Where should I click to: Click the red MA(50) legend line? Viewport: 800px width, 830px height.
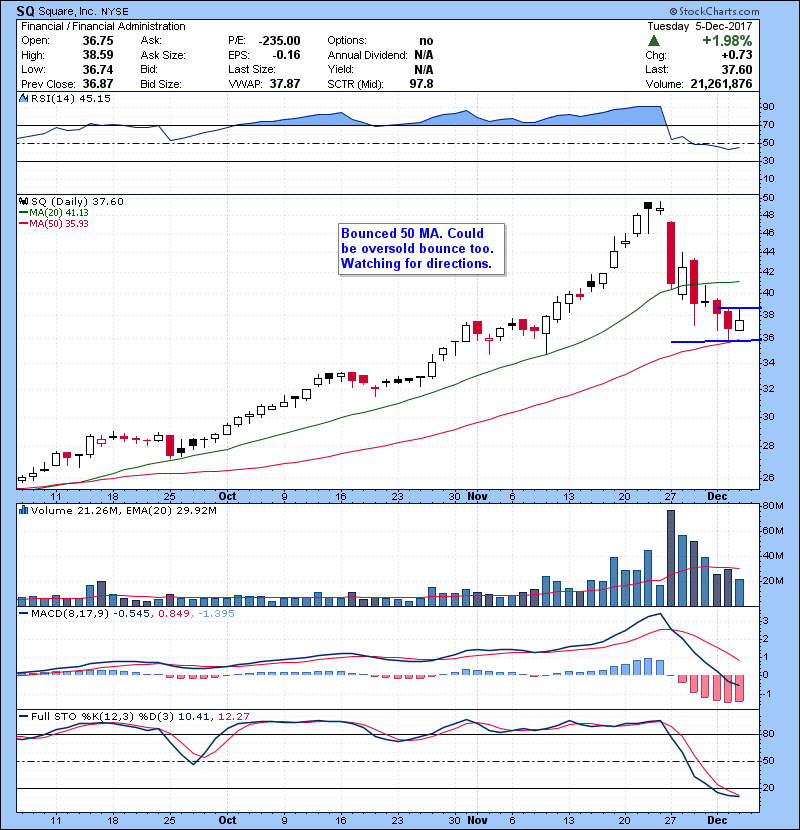click(x=24, y=223)
